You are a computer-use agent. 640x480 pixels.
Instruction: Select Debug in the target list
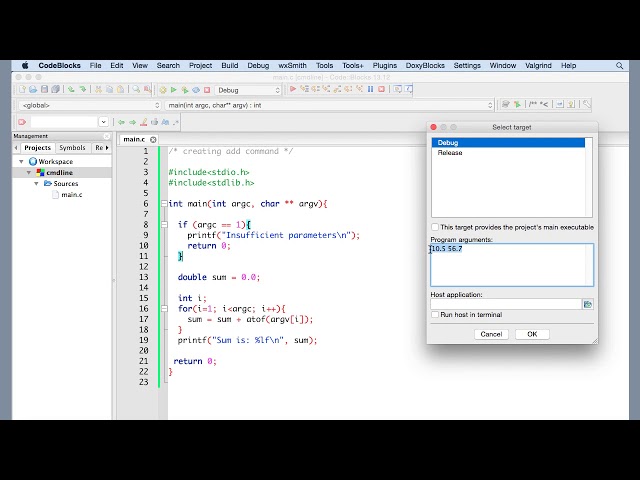click(x=508, y=142)
